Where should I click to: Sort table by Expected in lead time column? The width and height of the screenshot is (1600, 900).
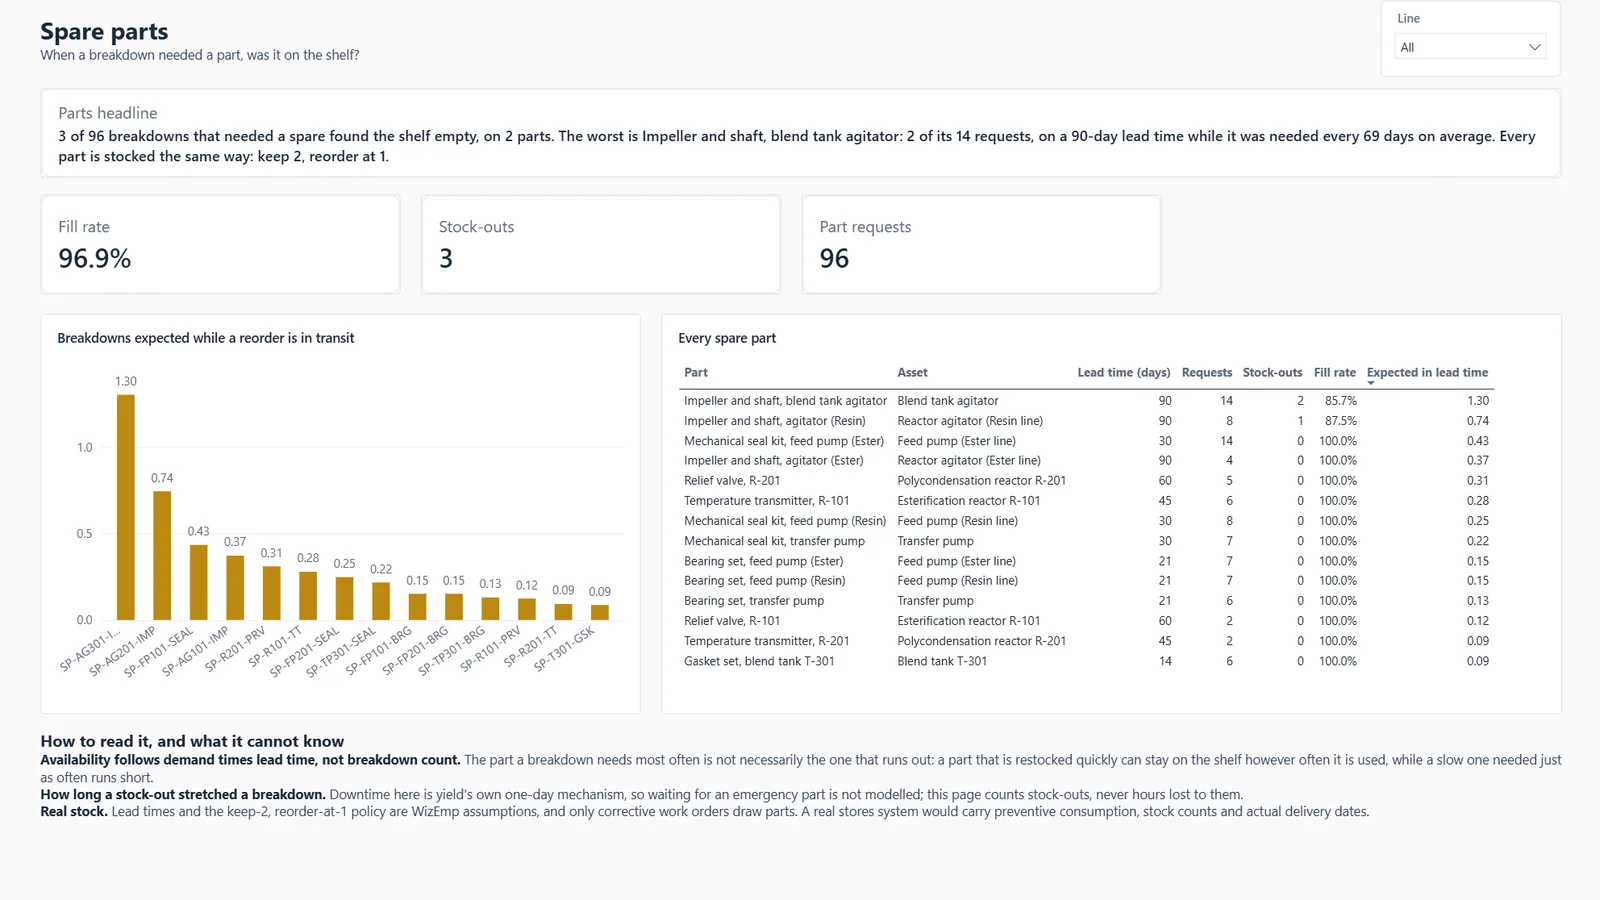(1427, 372)
